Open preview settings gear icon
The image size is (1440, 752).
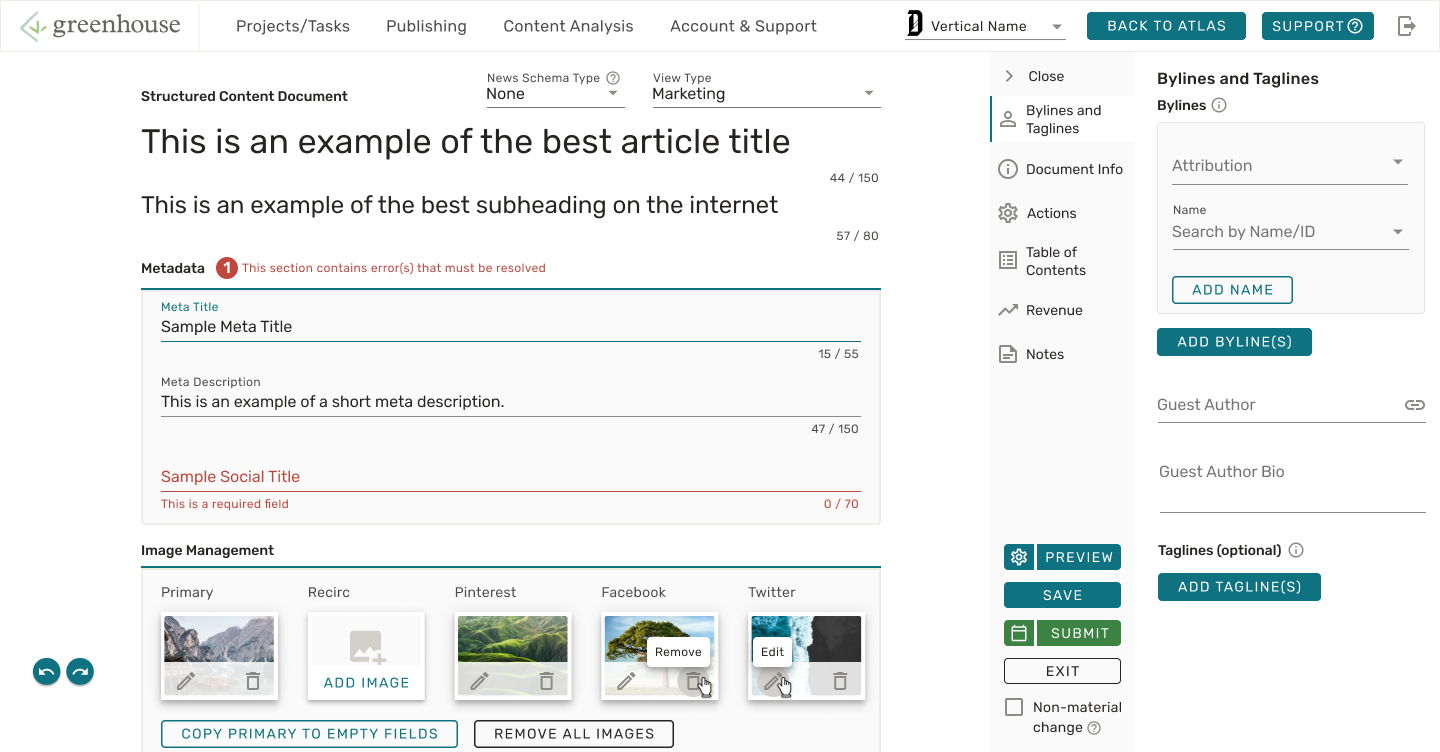[1019, 557]
